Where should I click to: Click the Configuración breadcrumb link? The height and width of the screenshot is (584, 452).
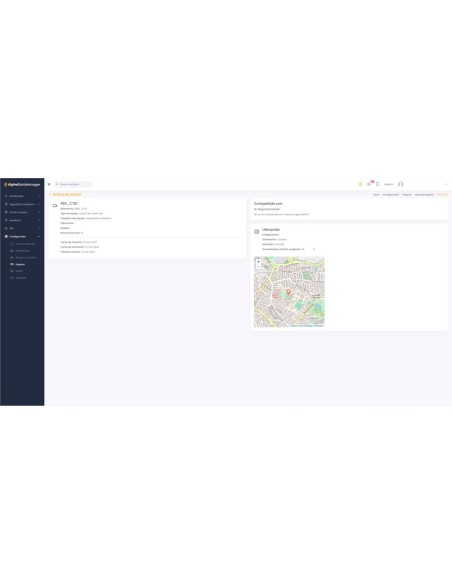coord(391,195)
